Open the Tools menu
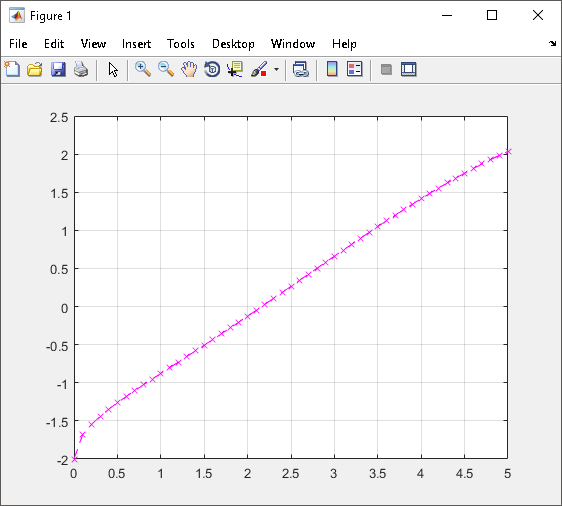Screen dimensions: 562x506 coord(181,44)
